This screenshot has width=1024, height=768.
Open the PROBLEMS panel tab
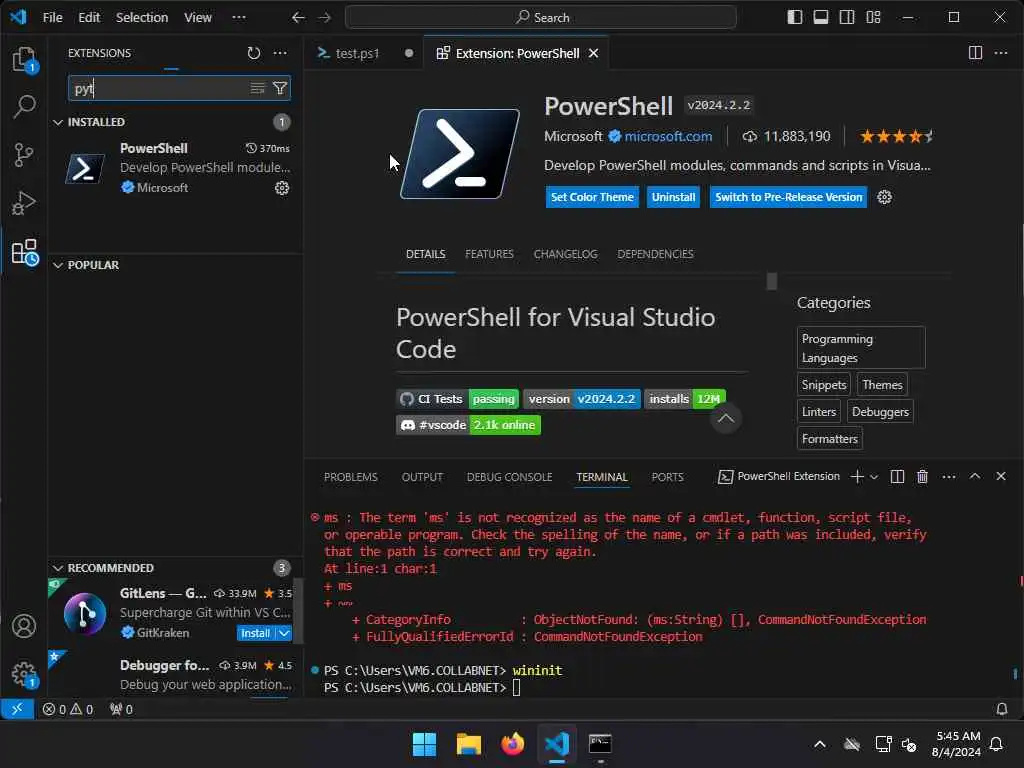coord(351,477)
